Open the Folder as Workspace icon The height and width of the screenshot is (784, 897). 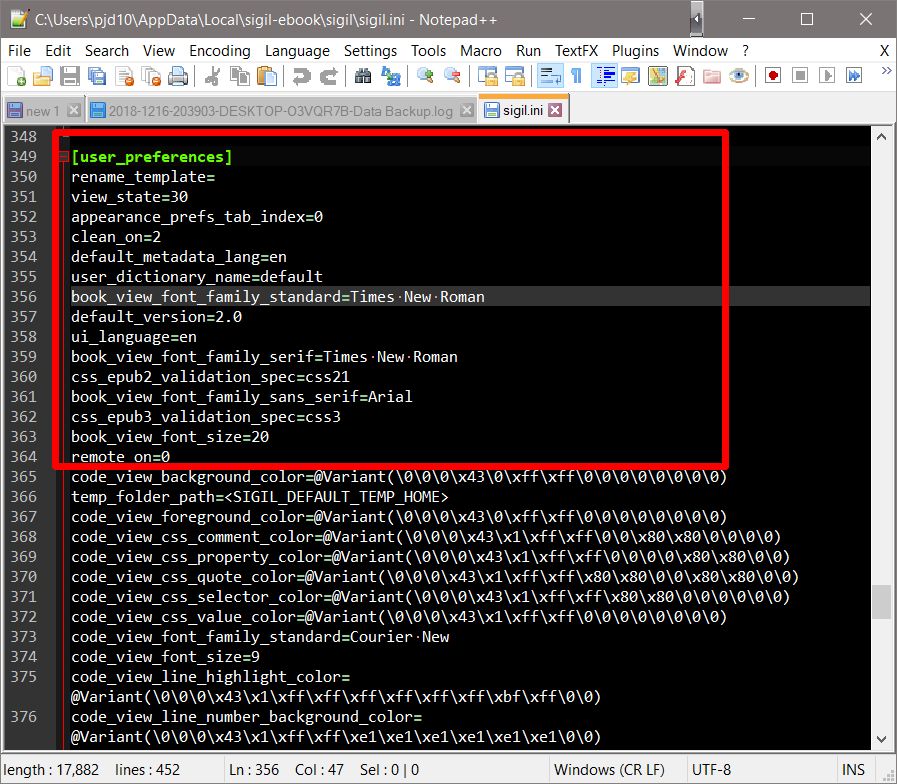pos(712,76)
